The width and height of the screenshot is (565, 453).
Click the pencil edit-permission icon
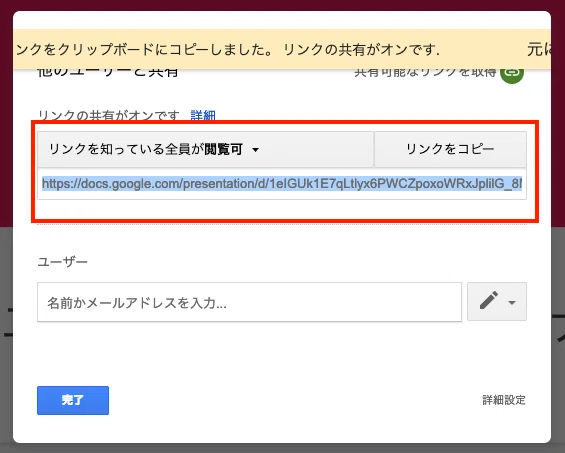coord(489,300)
